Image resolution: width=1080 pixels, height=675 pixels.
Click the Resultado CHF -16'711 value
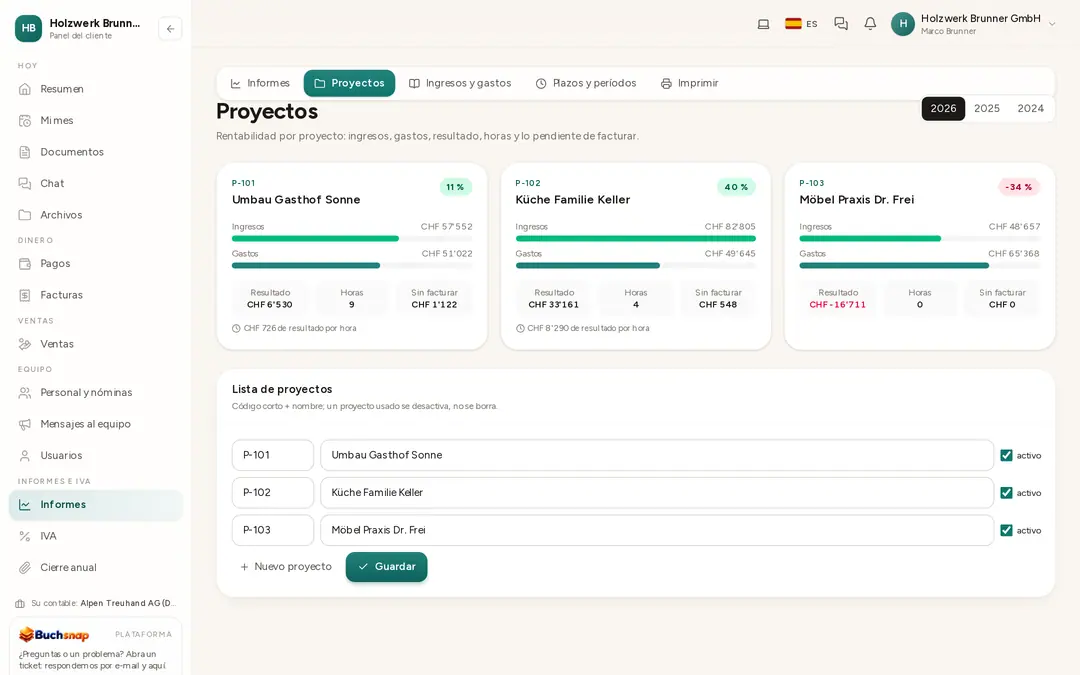[x=838, y=304]
